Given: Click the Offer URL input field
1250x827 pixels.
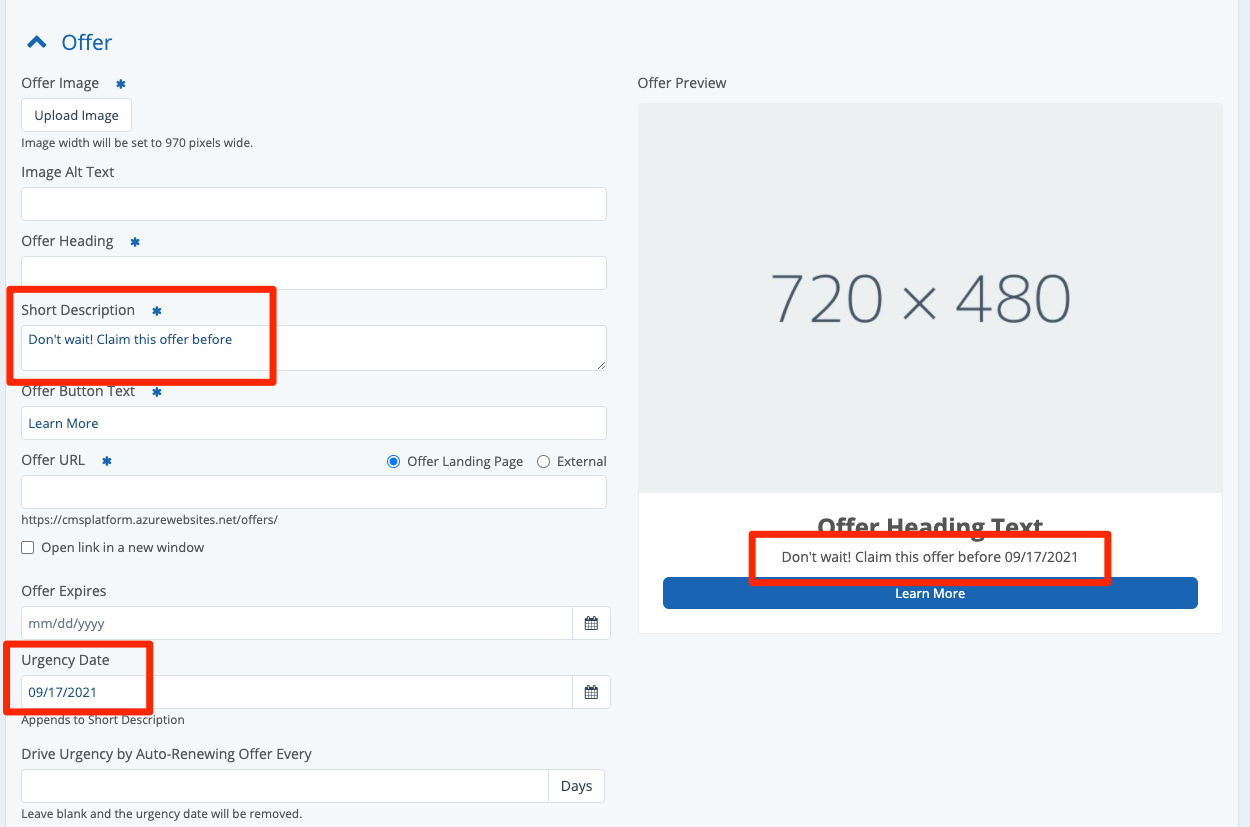Looking at the screenshot, I should point(313,492).
